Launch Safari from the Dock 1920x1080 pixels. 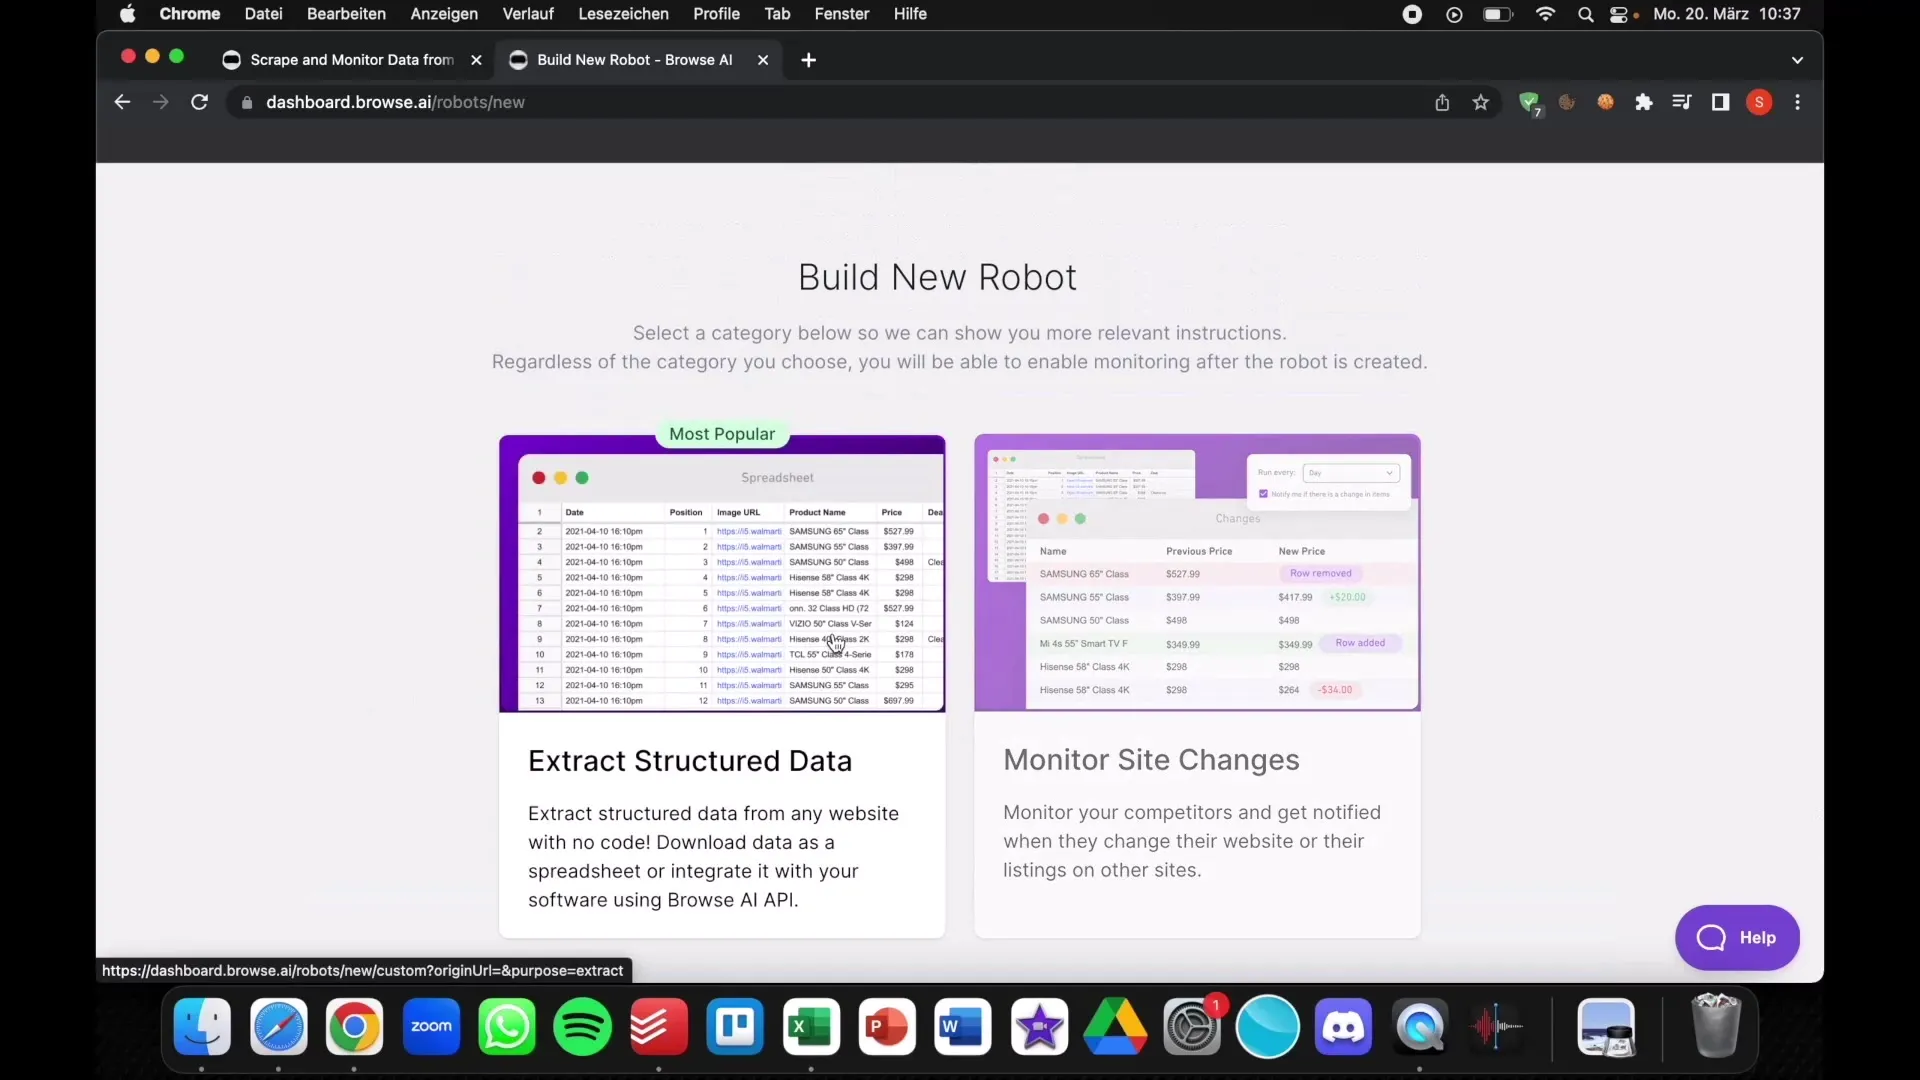point(278,1027)
